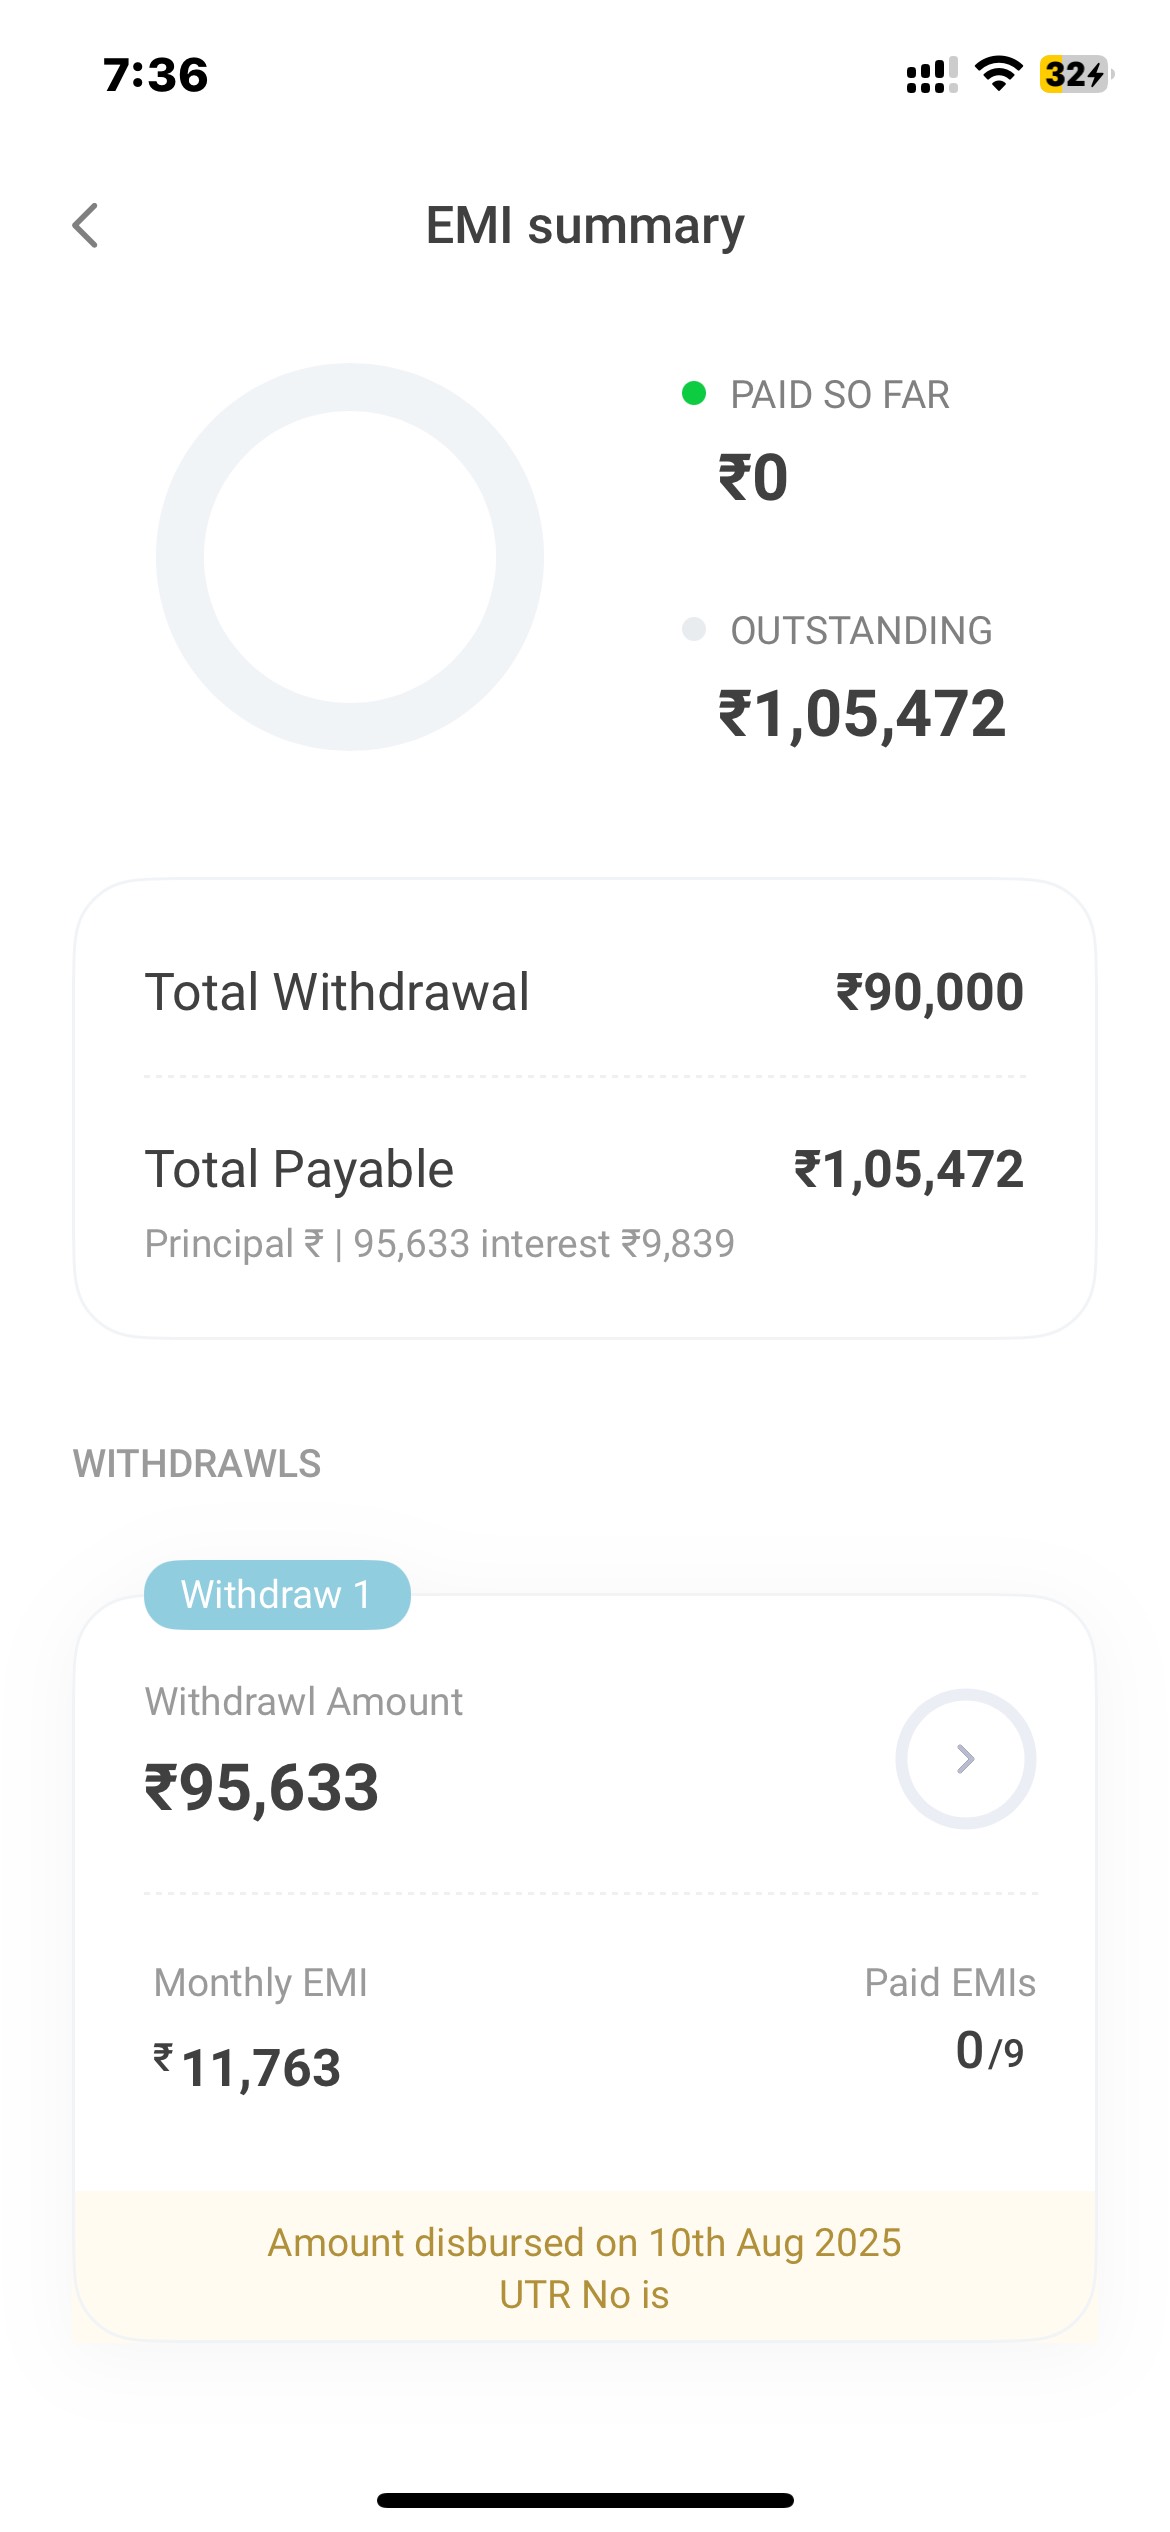Tap the cellular signal icon

[x=930, y=75]
